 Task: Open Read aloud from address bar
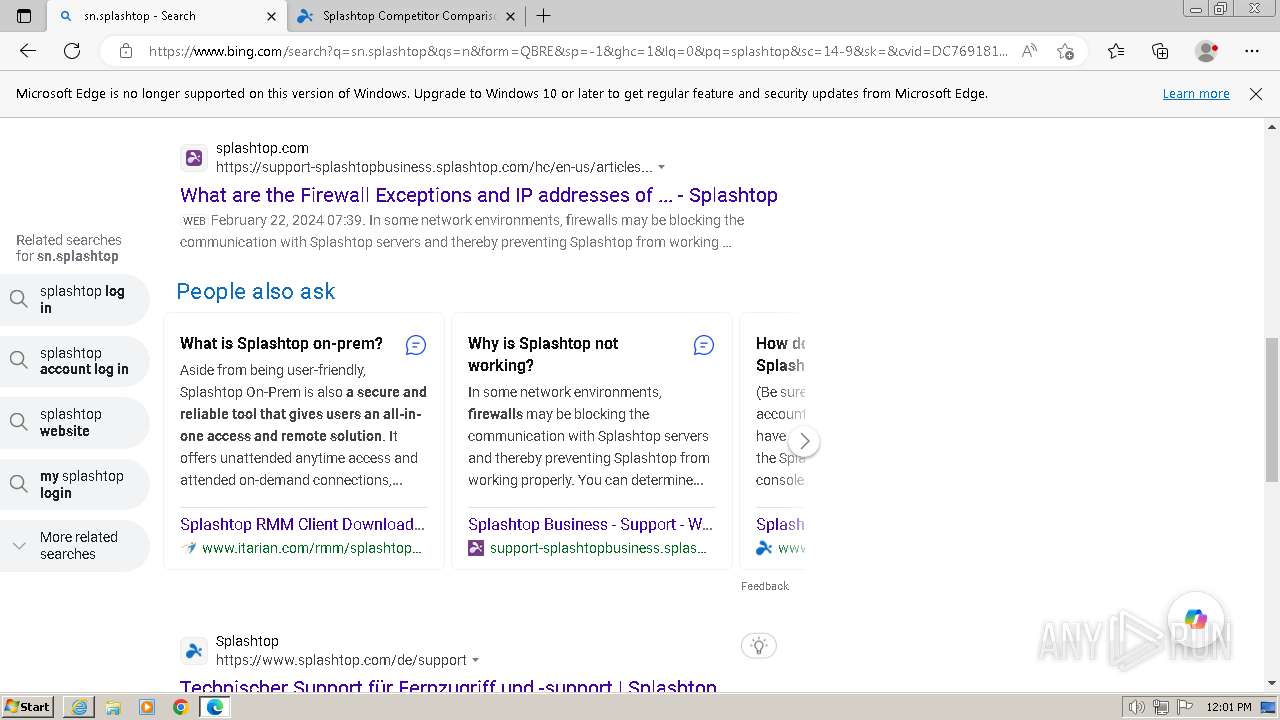tap(1029, 51)
